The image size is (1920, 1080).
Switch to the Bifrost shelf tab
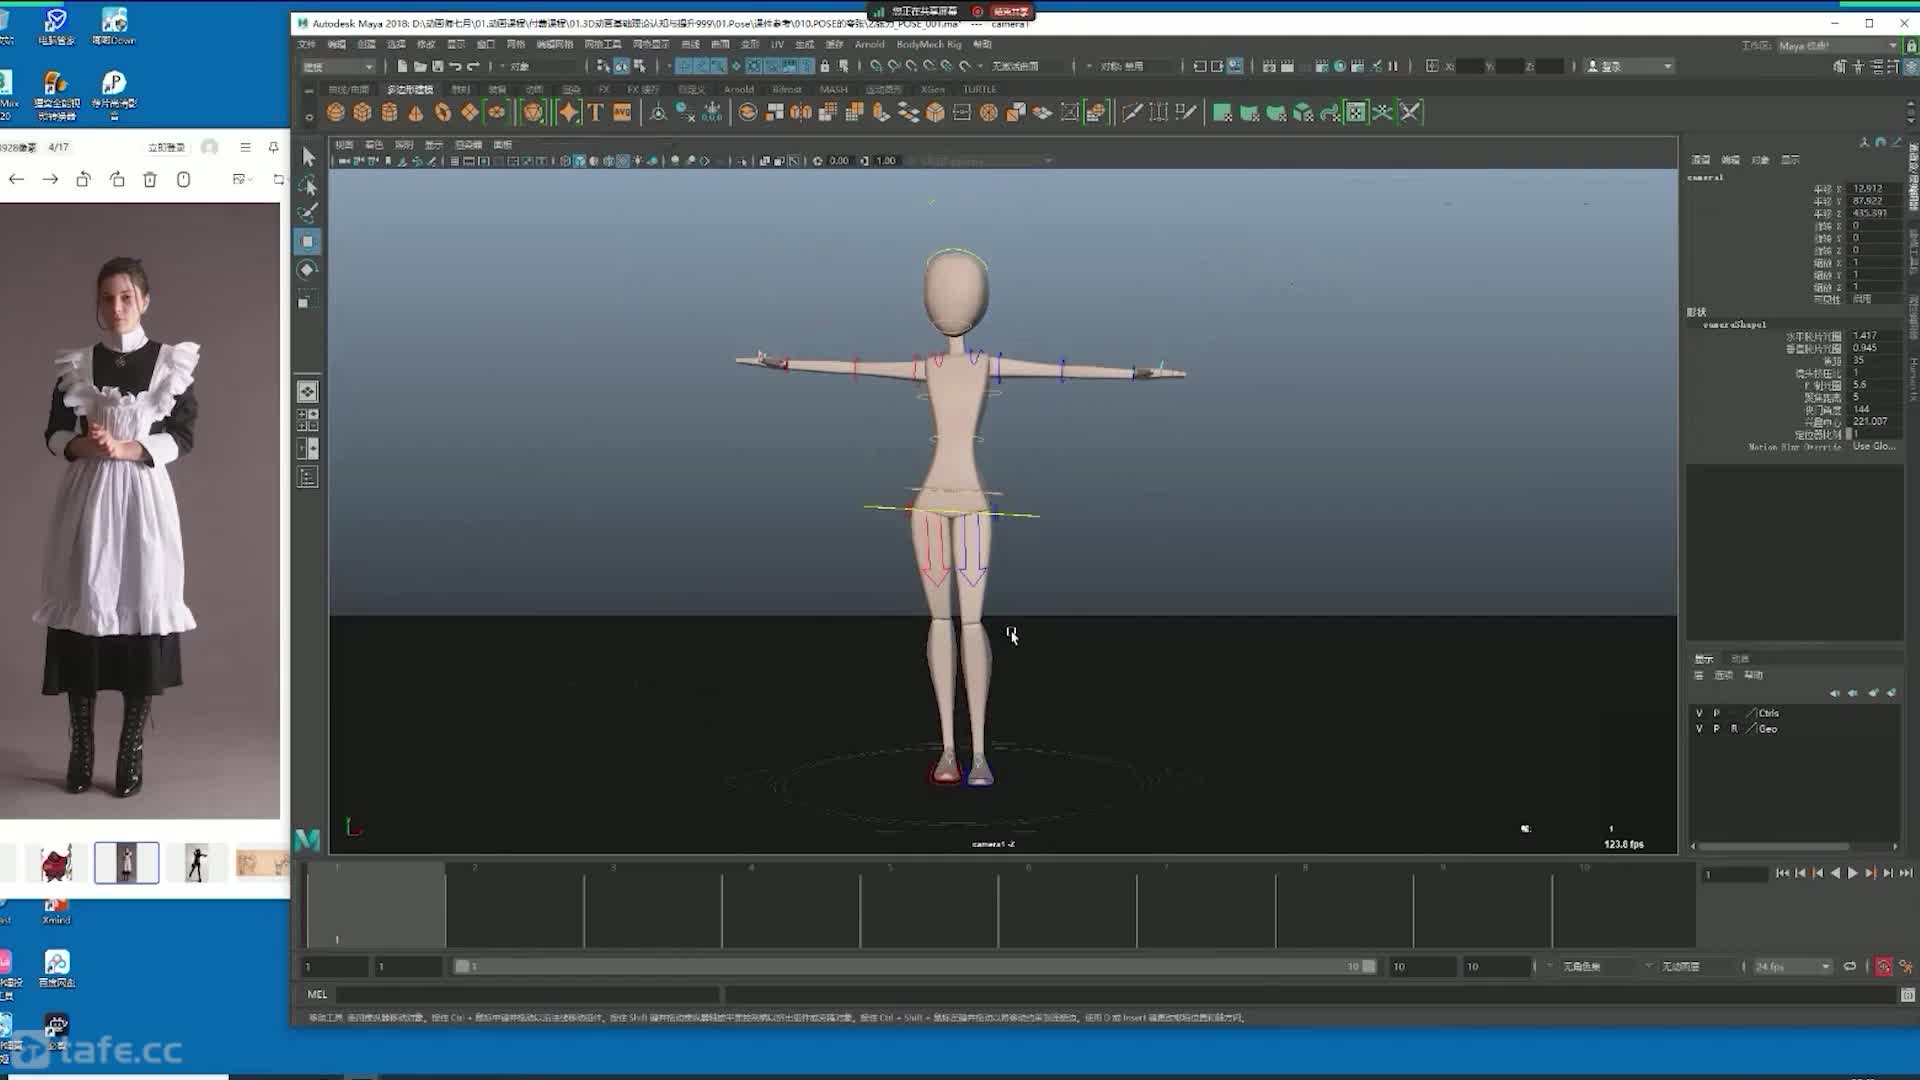pyautogui.click(x=786, y=89)
